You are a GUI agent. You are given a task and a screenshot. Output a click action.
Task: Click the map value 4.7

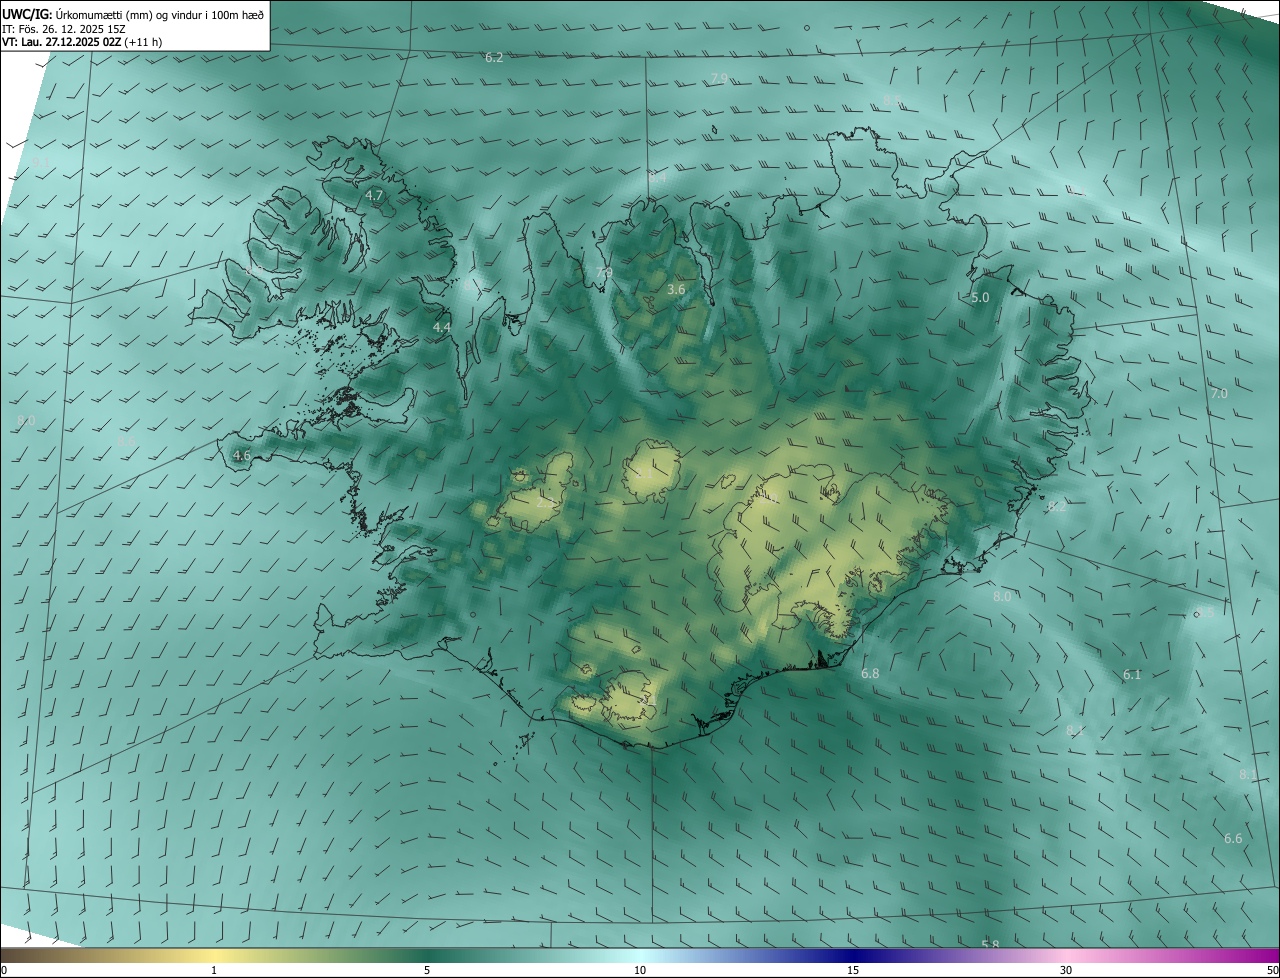click(x=374, y=196)
